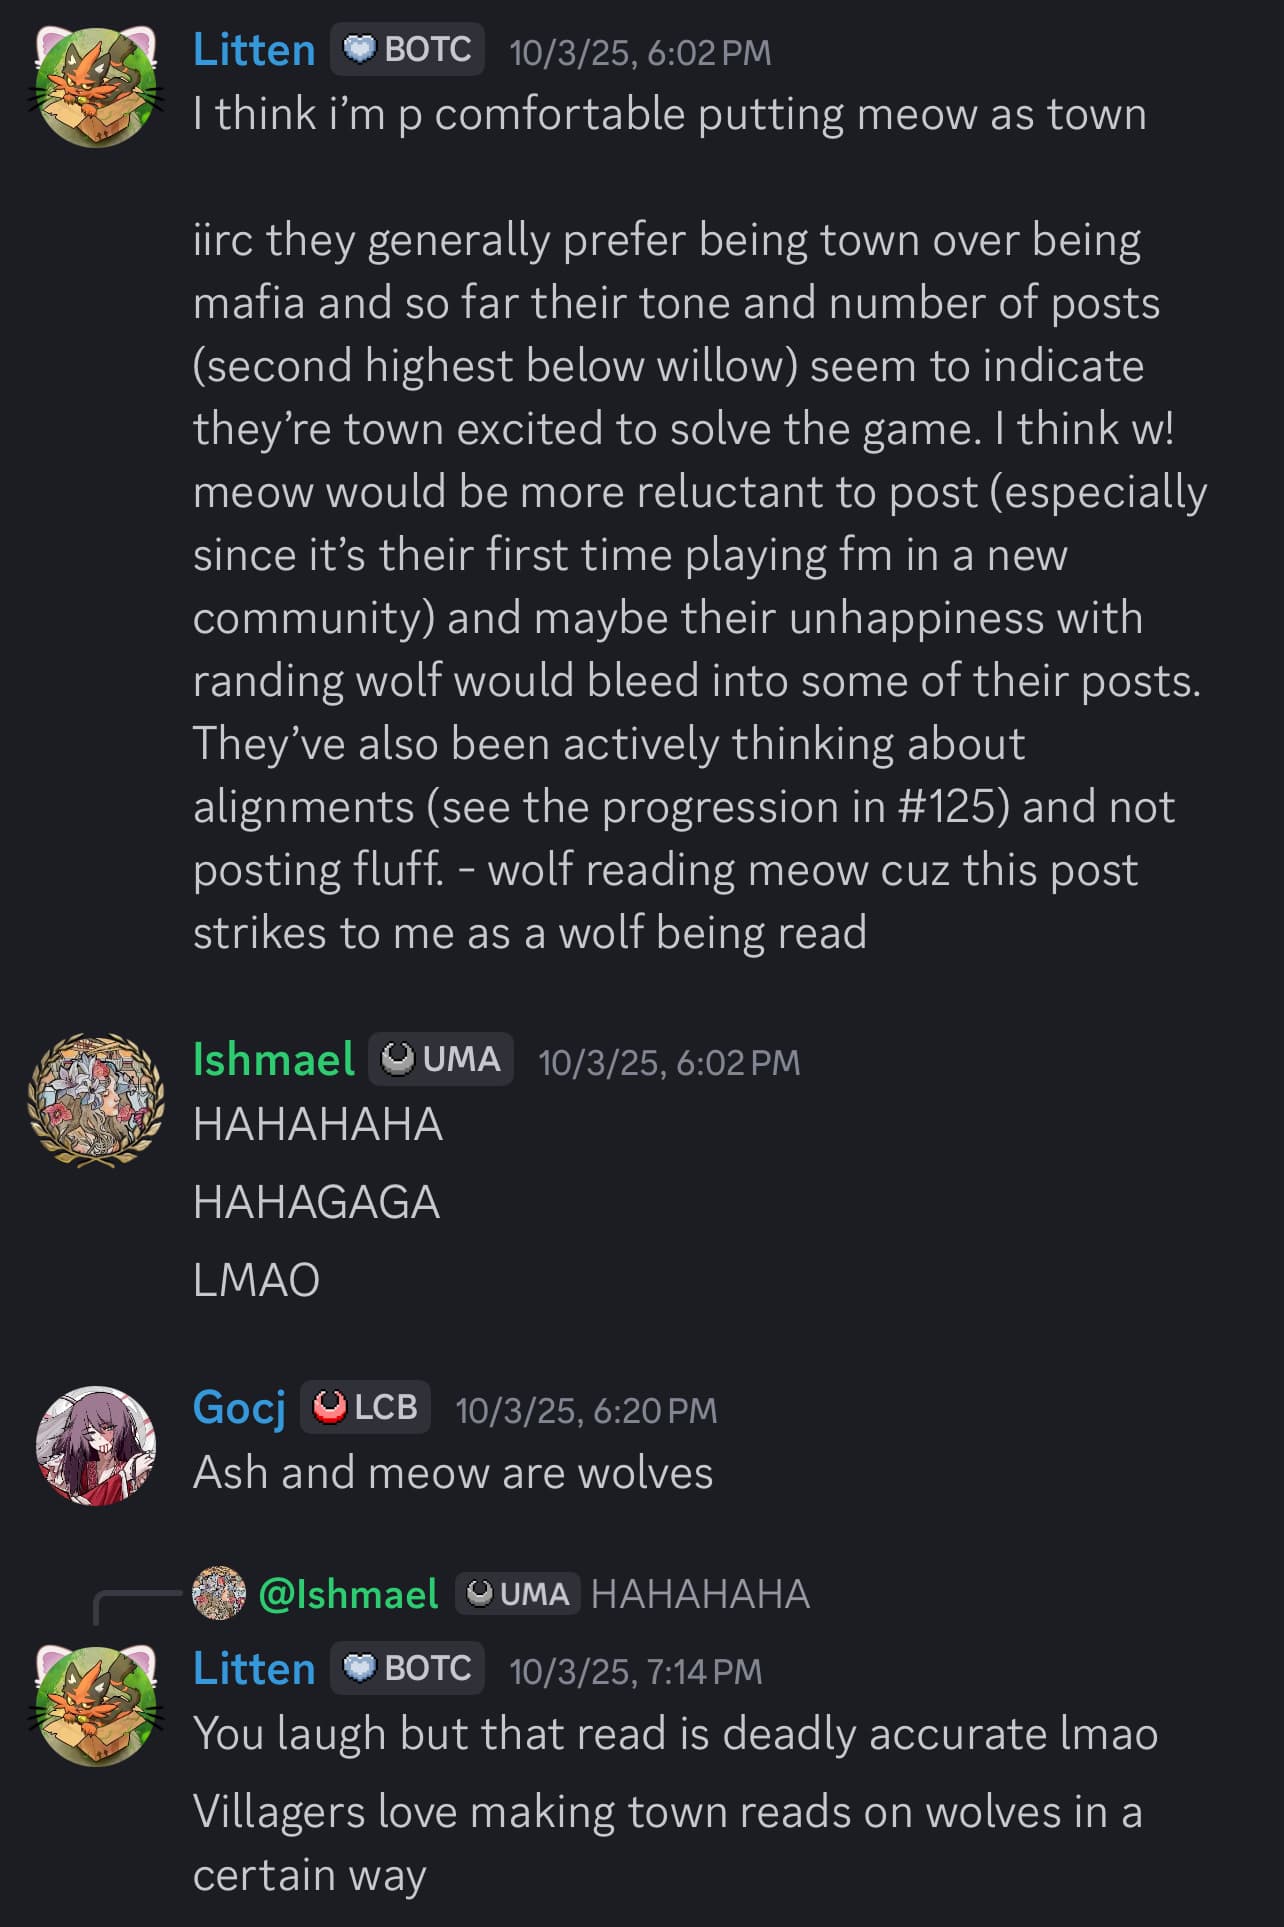
Task: Open Ishmael's profile from green username
Action: tap(273, 1059)
